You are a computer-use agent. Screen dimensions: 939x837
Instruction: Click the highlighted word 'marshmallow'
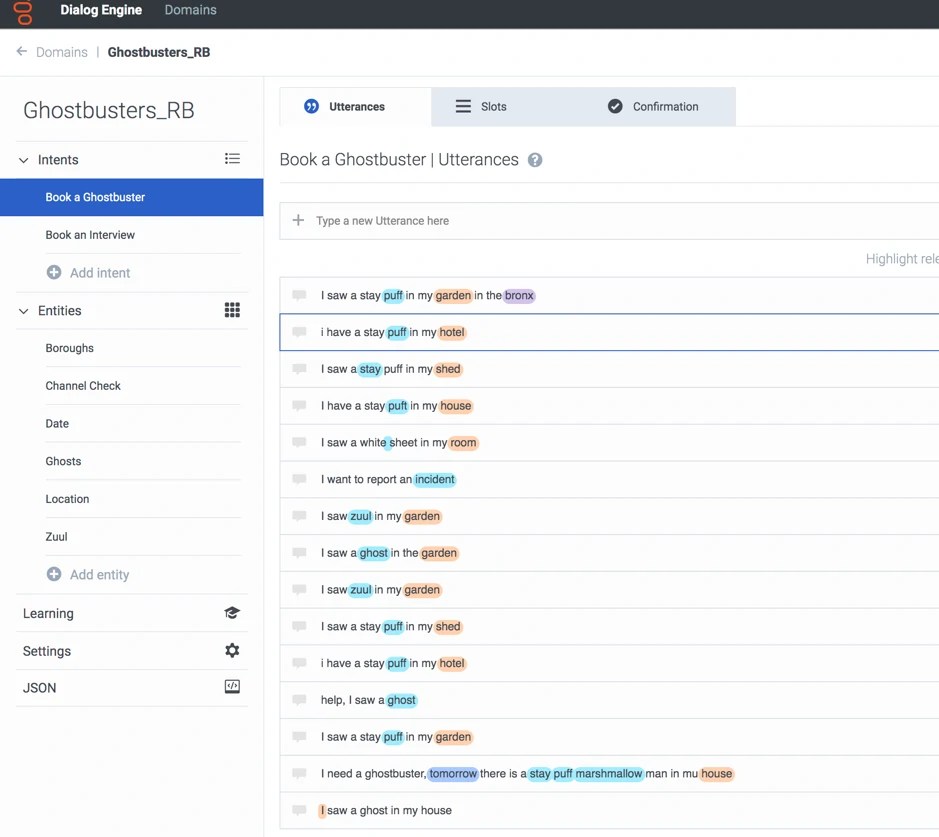pos(609,774)
